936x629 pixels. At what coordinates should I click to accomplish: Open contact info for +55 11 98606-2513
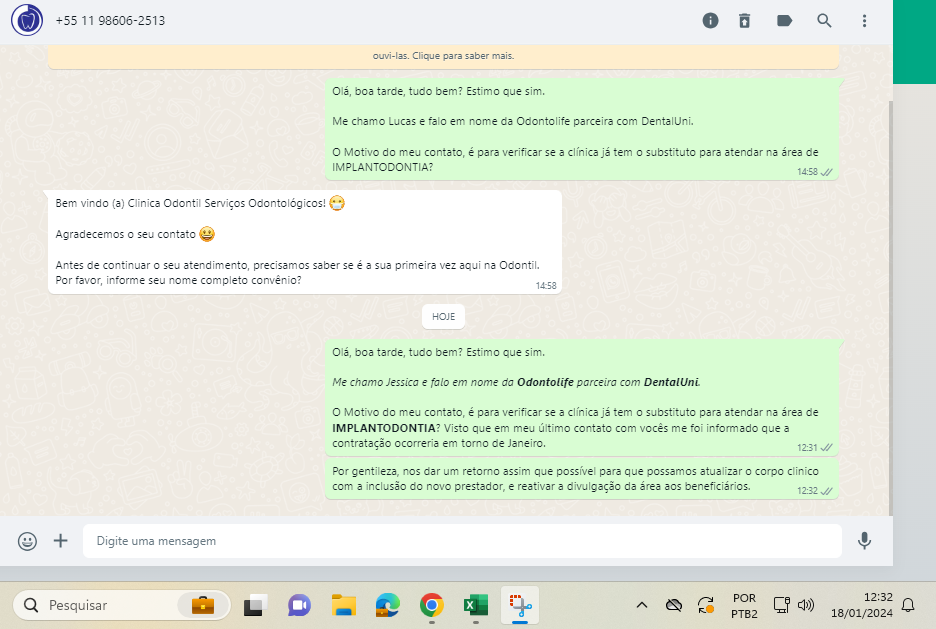110,20
